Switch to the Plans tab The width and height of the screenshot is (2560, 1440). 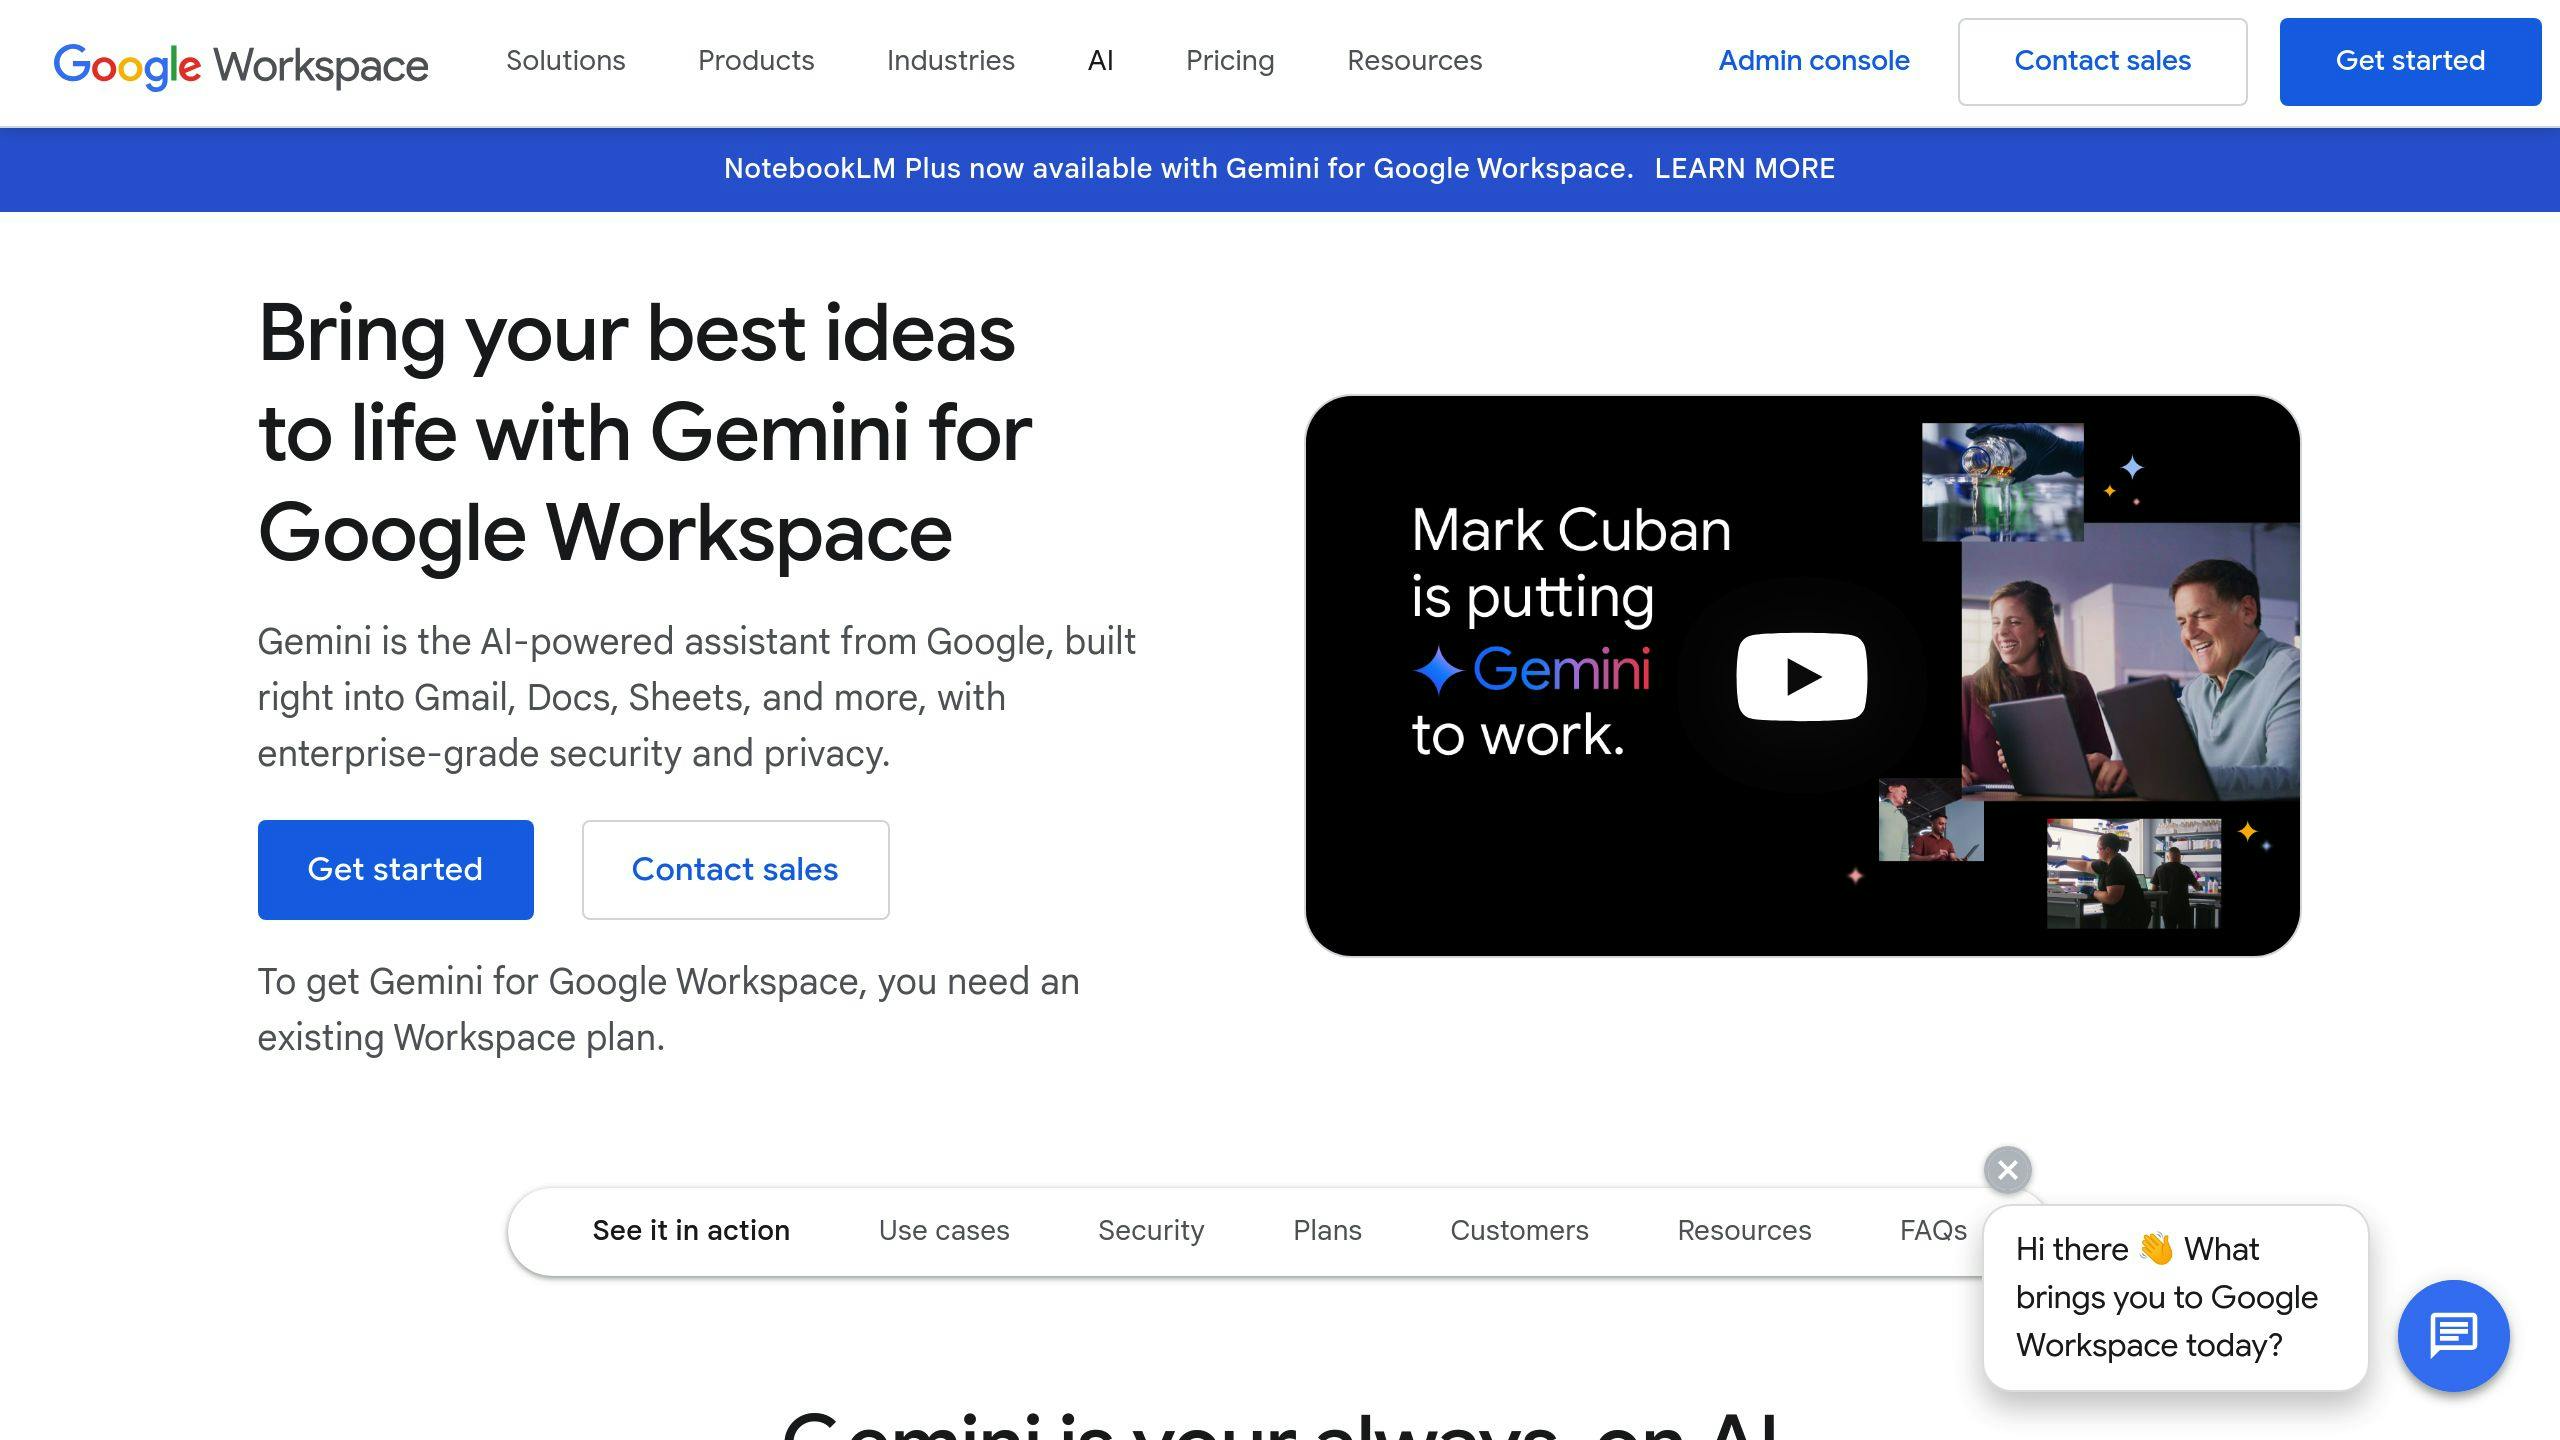1327,1231
